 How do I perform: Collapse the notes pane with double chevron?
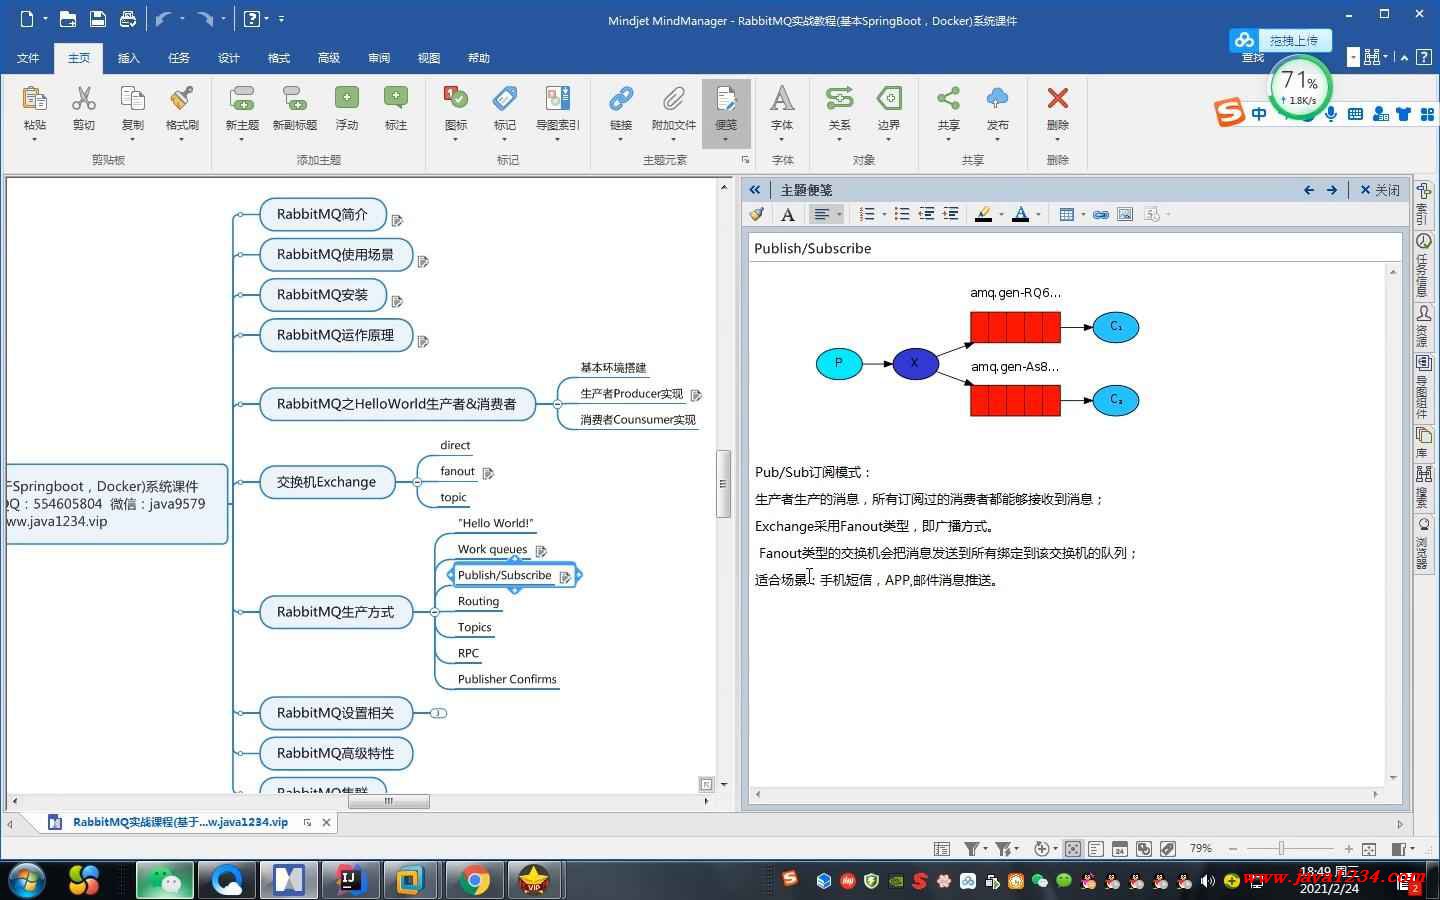tap(755, 190)
